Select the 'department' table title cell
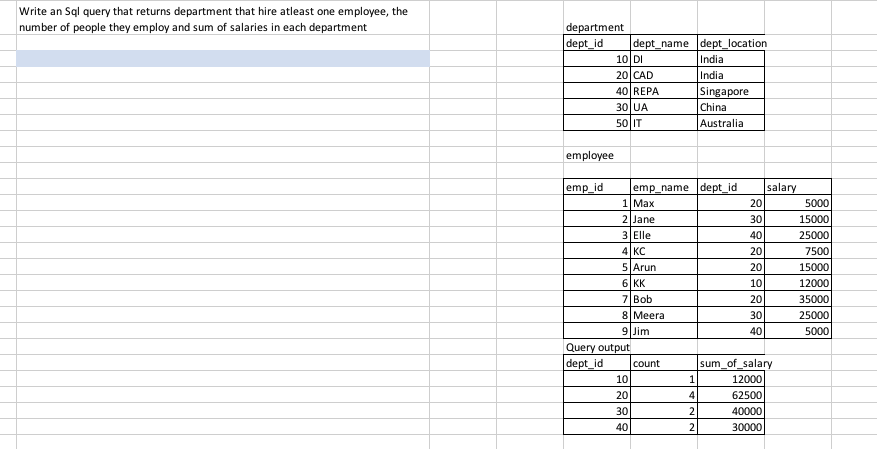Image resolution: width=877 pixels, height=449 pixels. [x=597, y=27]
